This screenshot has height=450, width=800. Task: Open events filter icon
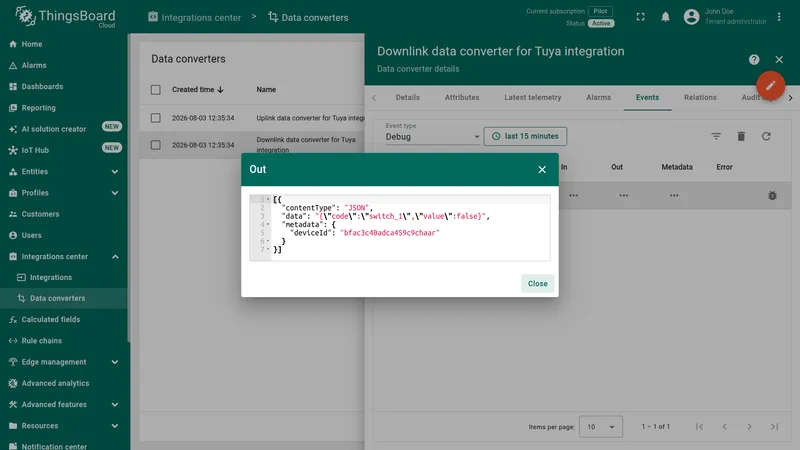click(x=716, y=136)
